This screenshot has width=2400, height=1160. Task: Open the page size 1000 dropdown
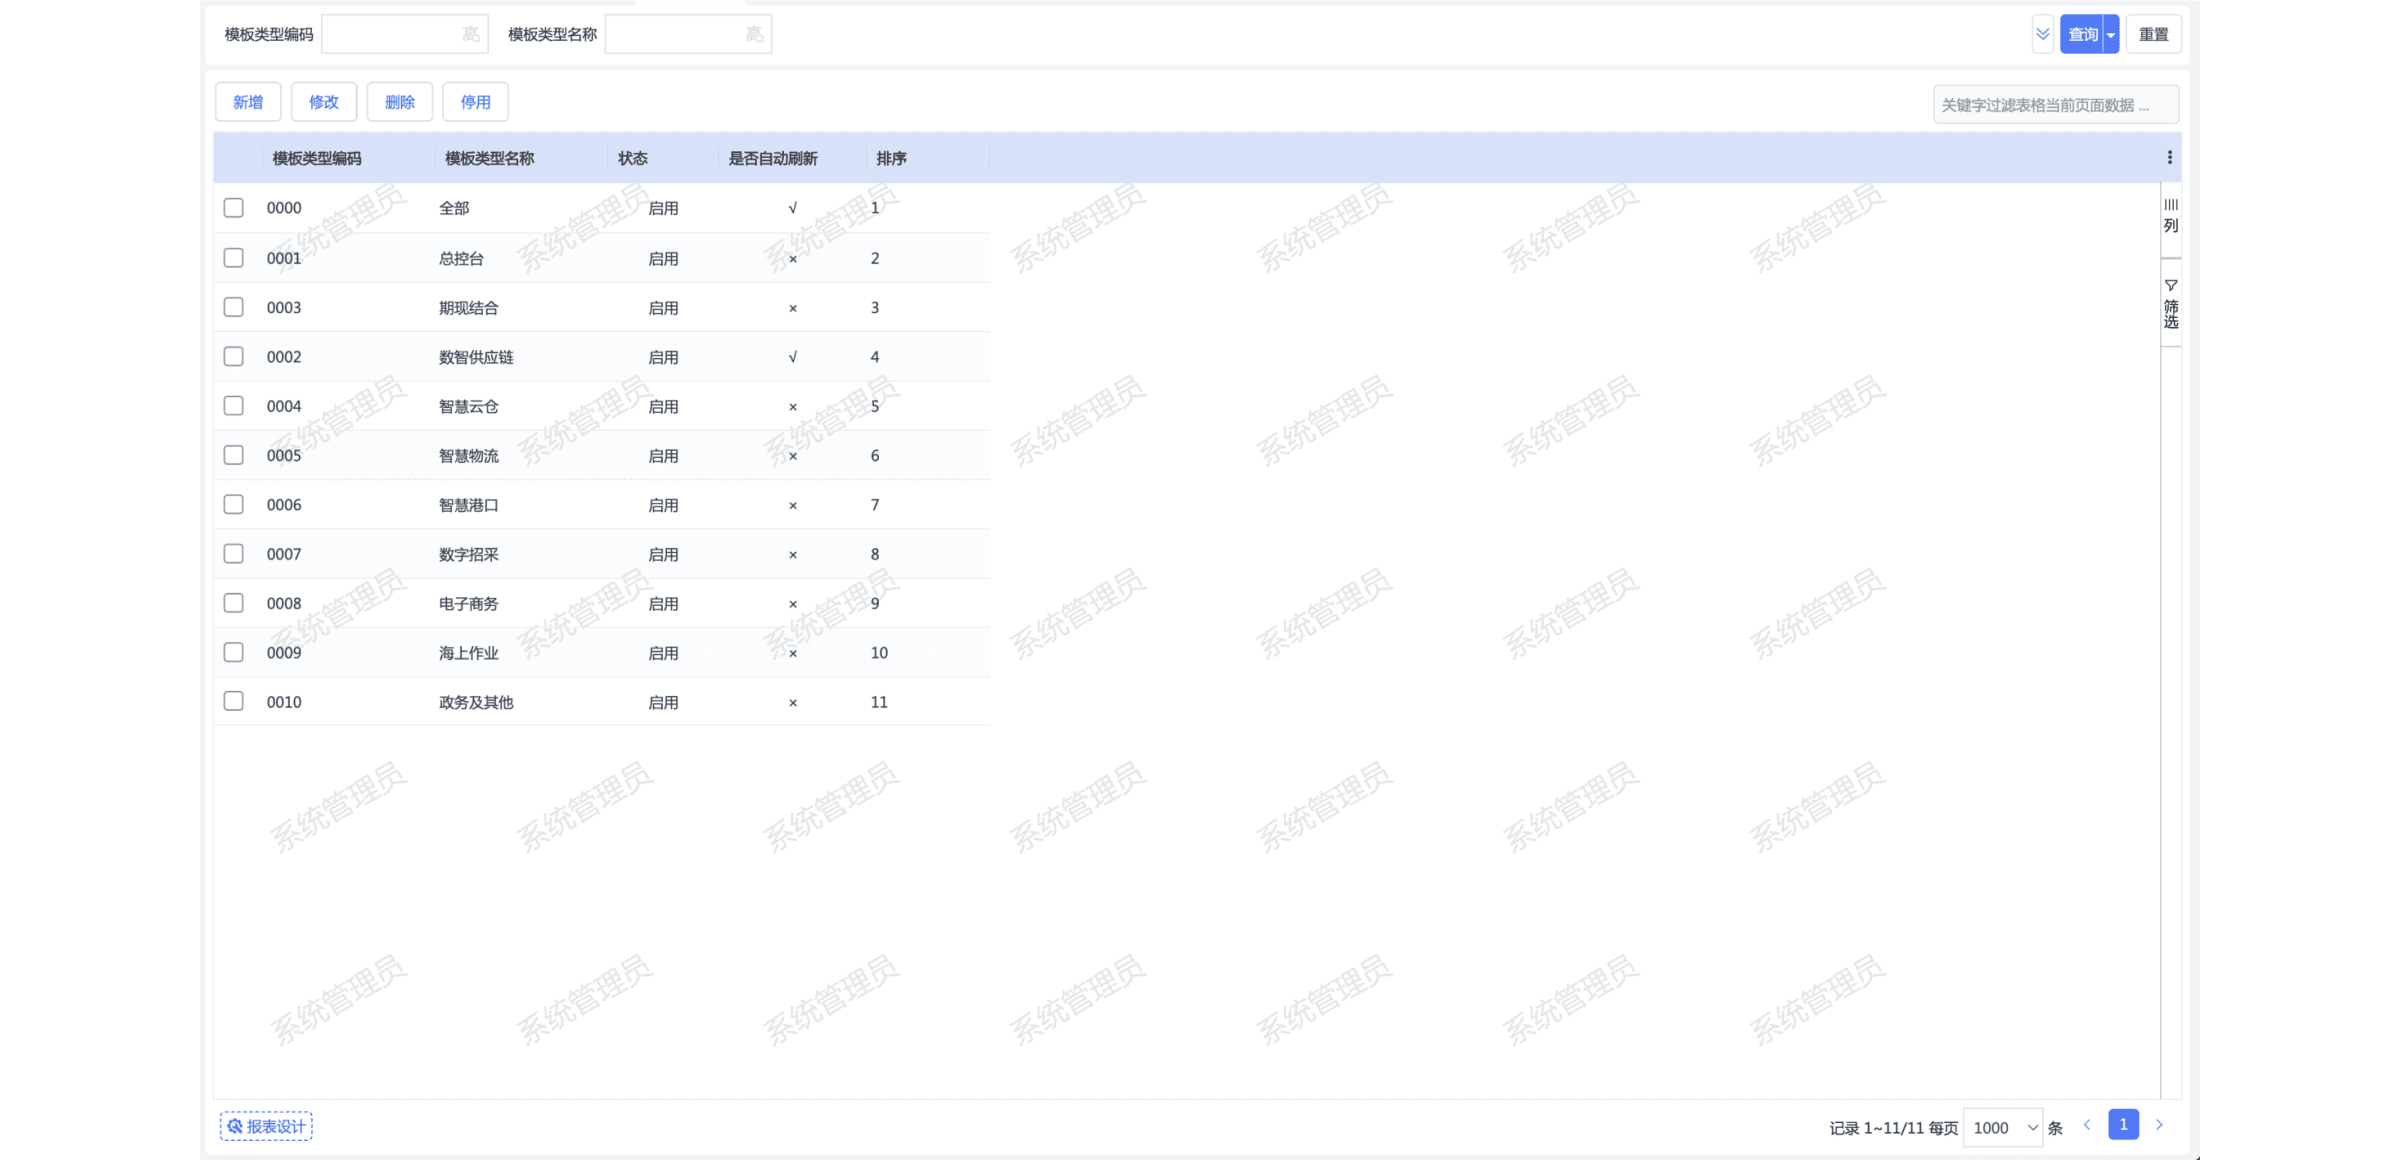[x=2003, y=1128]
